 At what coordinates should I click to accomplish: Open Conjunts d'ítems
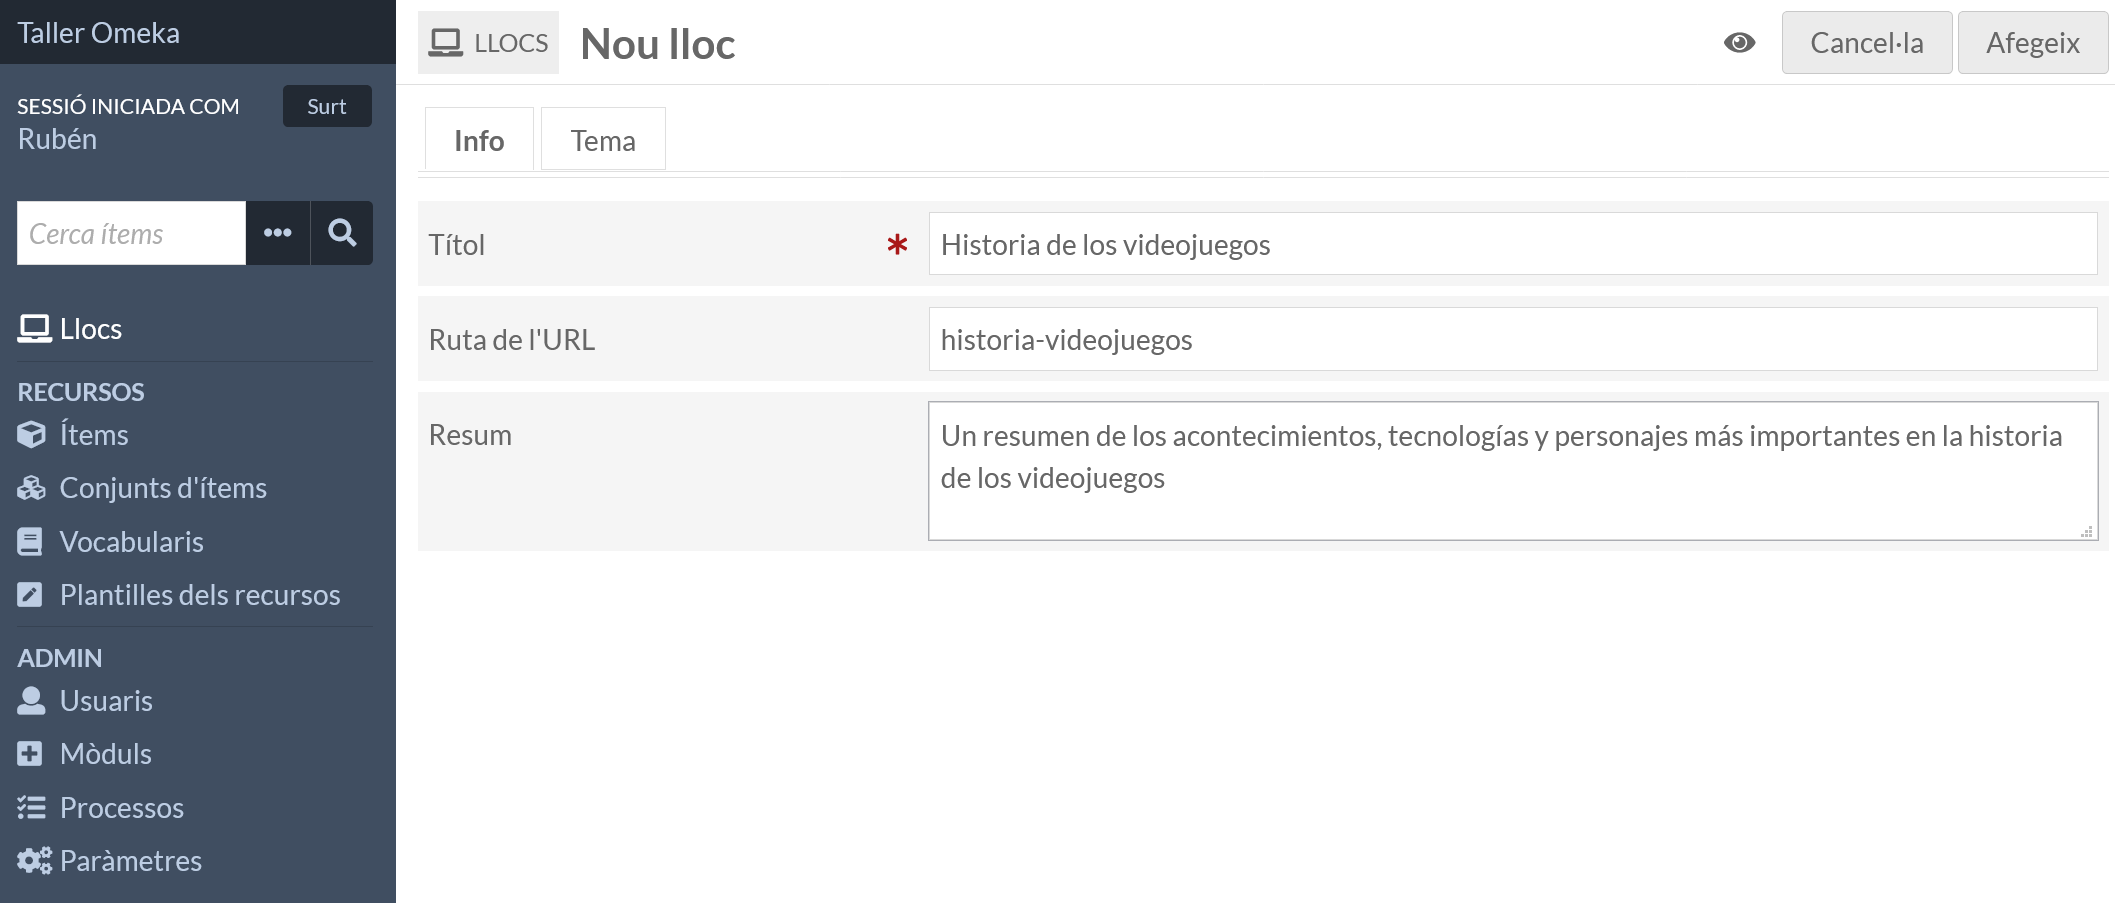tap(163, 487)
